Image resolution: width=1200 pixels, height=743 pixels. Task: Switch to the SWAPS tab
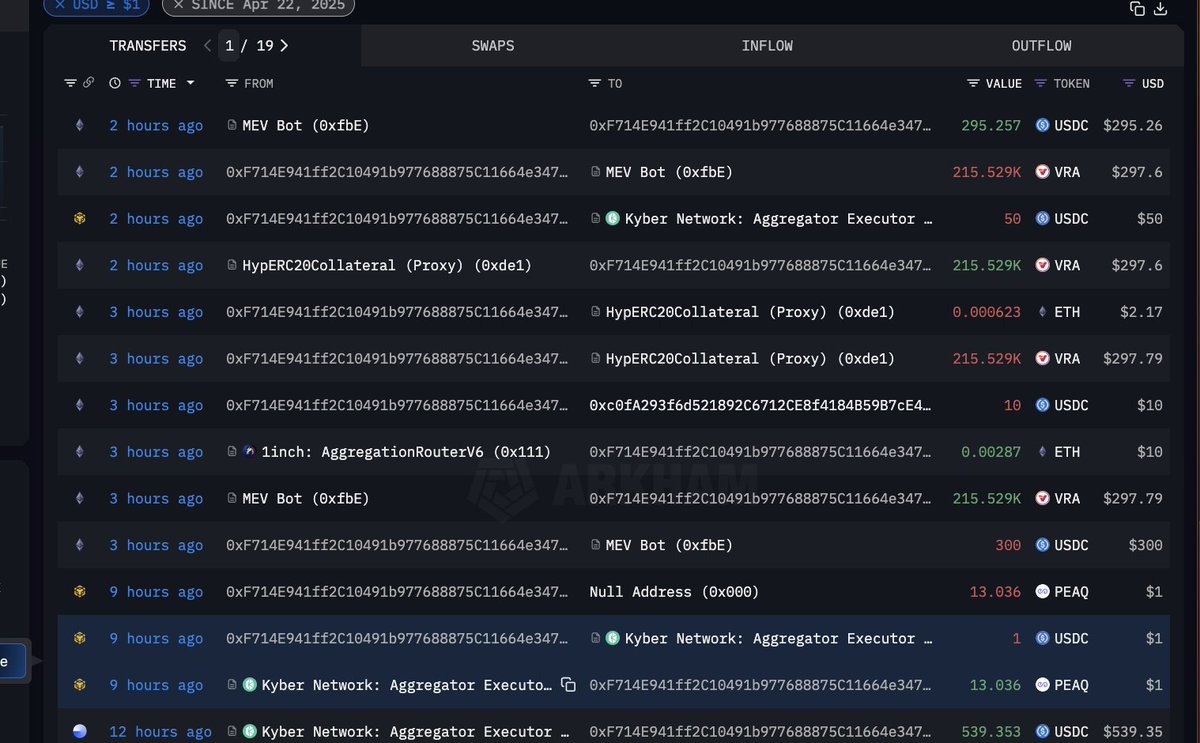(x=493, y=46)
